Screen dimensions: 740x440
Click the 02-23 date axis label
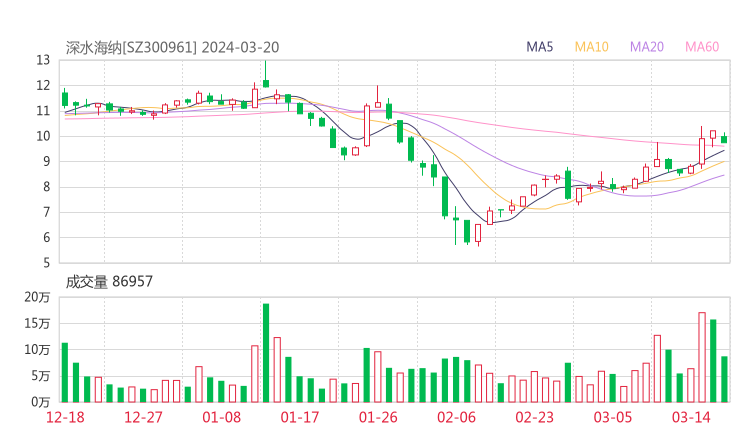click(534, 417)
